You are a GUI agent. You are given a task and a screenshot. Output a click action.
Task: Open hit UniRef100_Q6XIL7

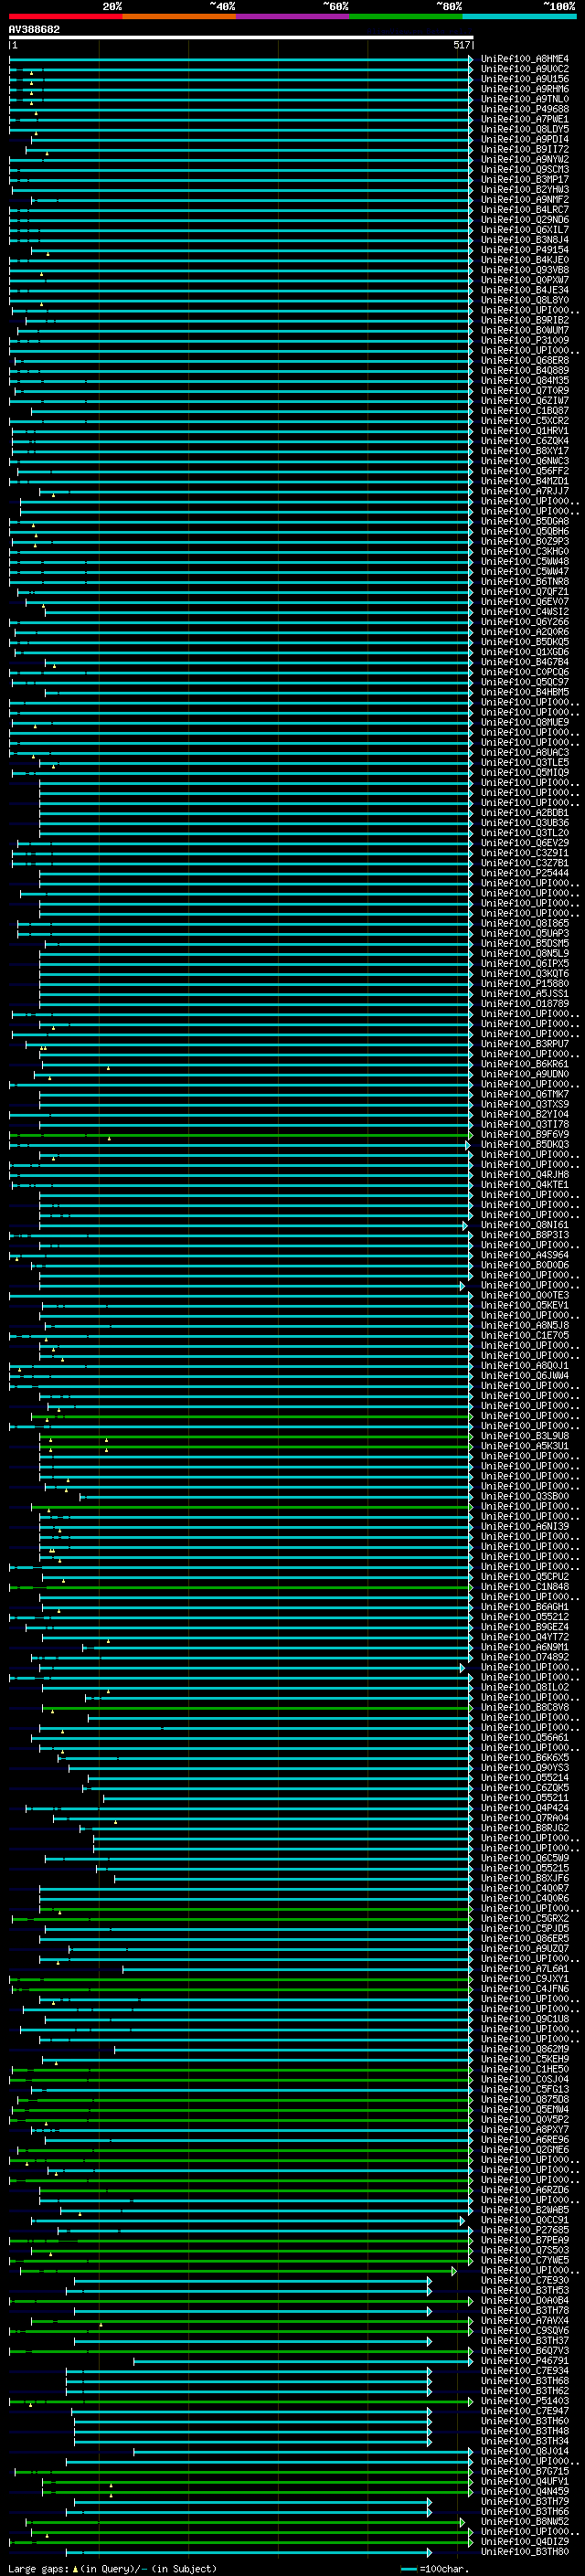tap(525, 230)
